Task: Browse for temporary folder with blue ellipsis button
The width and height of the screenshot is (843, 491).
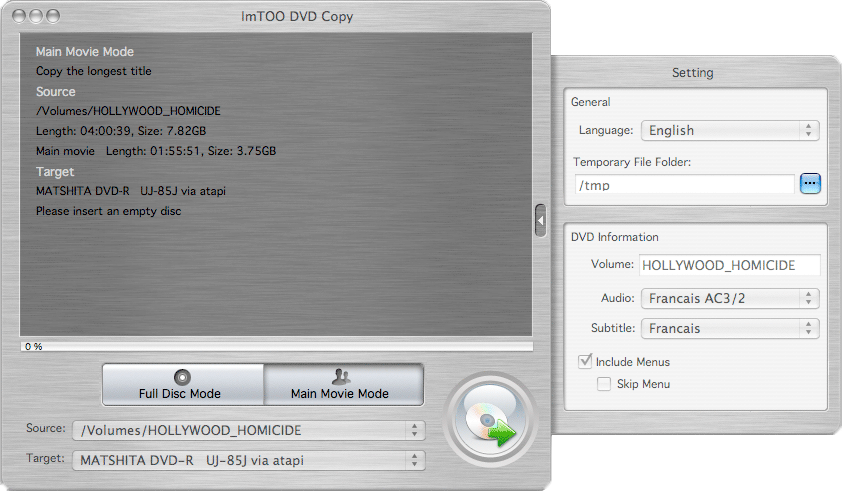Action: point(810,183)
